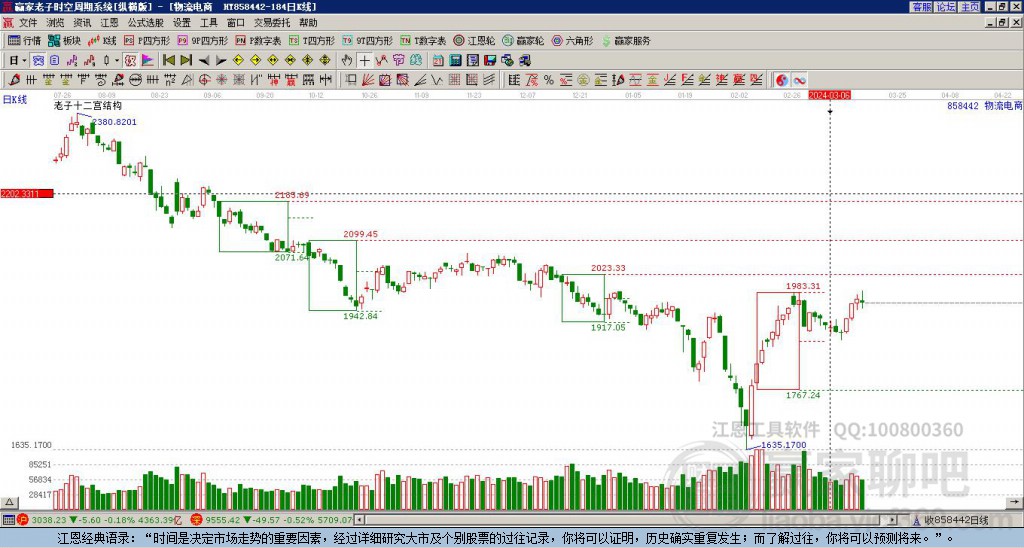Open the 资讯 menu
1024x548 pixels.
click(82, 23)
